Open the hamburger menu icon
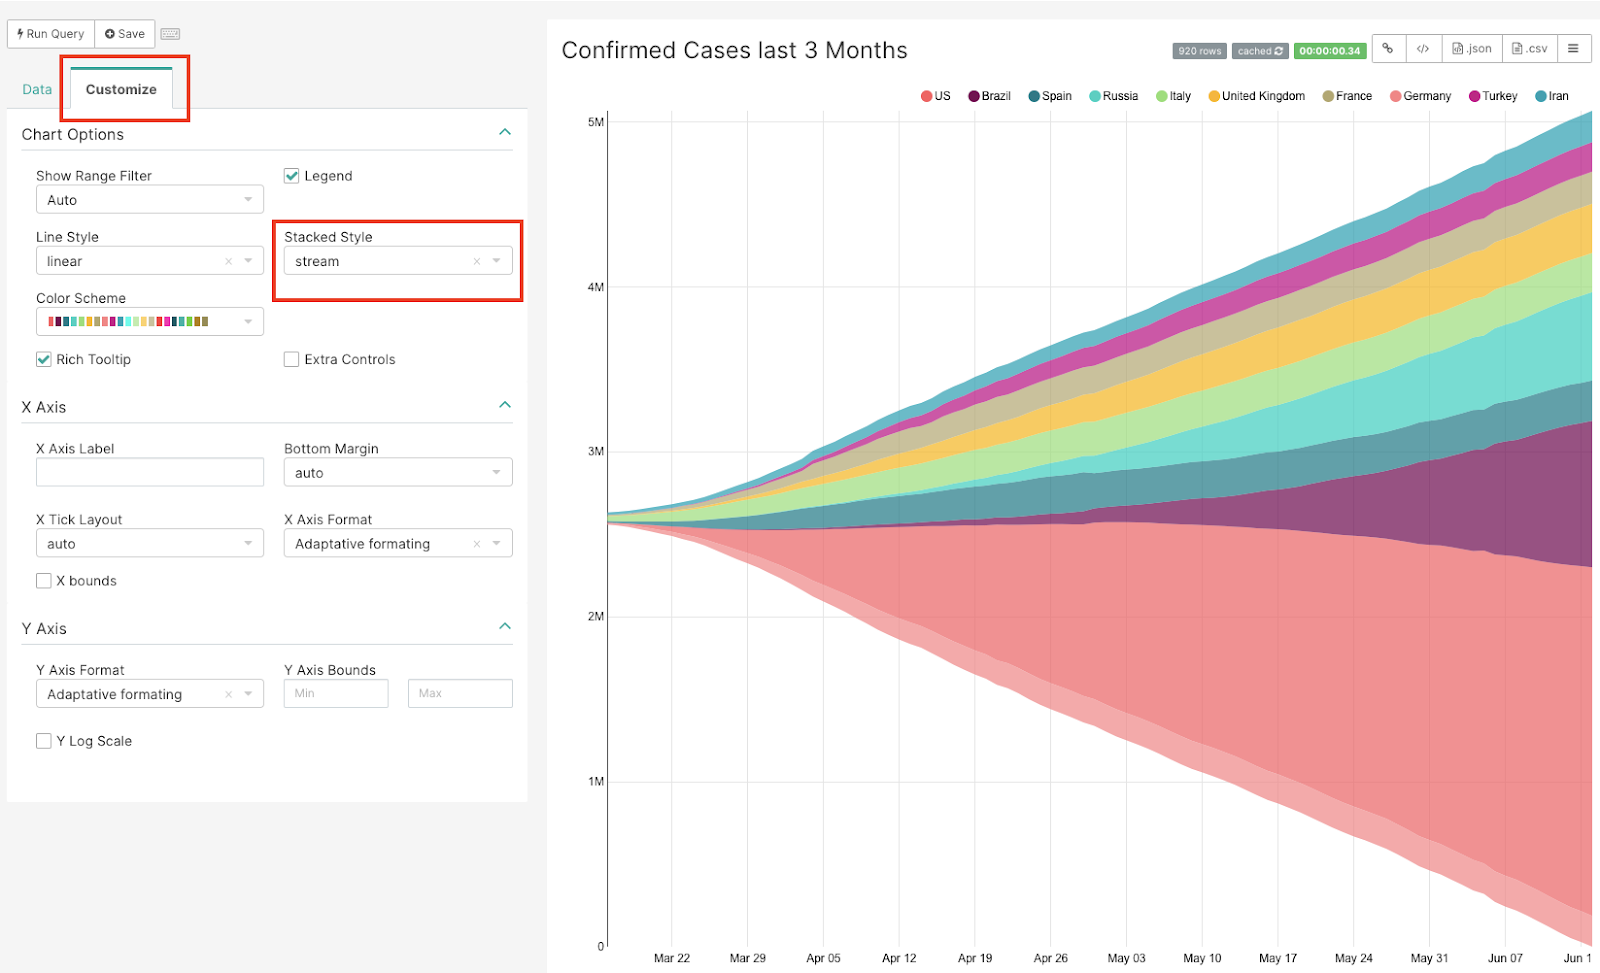The width and height of the screenshot is (1600, 973). [x=1573, y=49]
